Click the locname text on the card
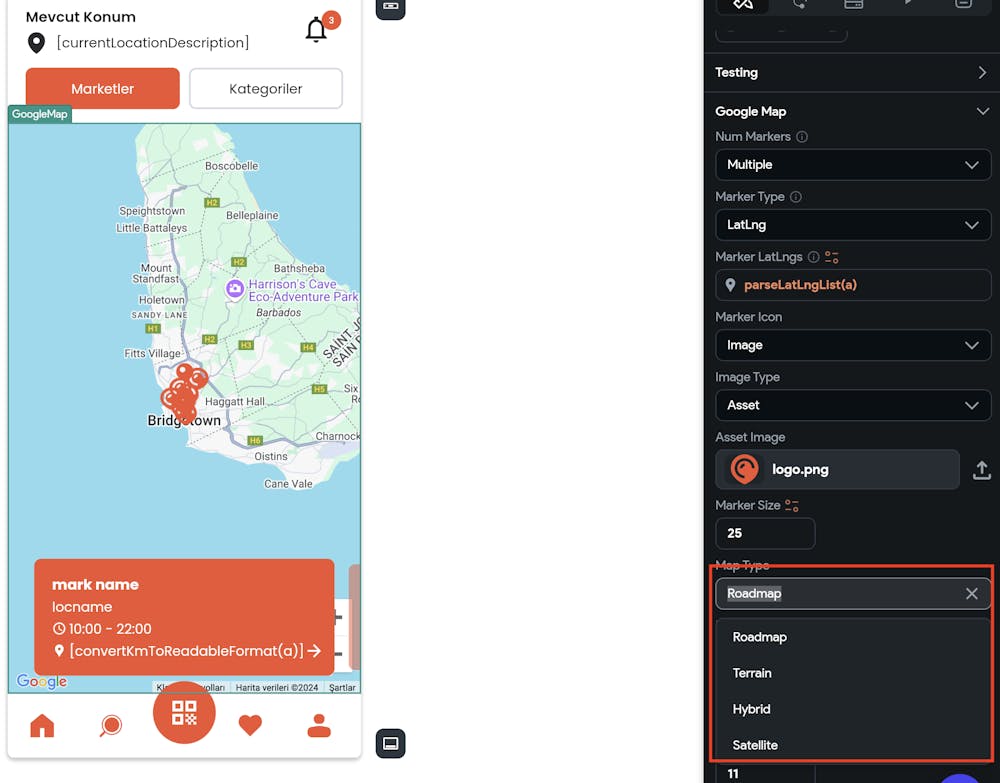This screenshot has width=1000, height=783. coord(82,607)
